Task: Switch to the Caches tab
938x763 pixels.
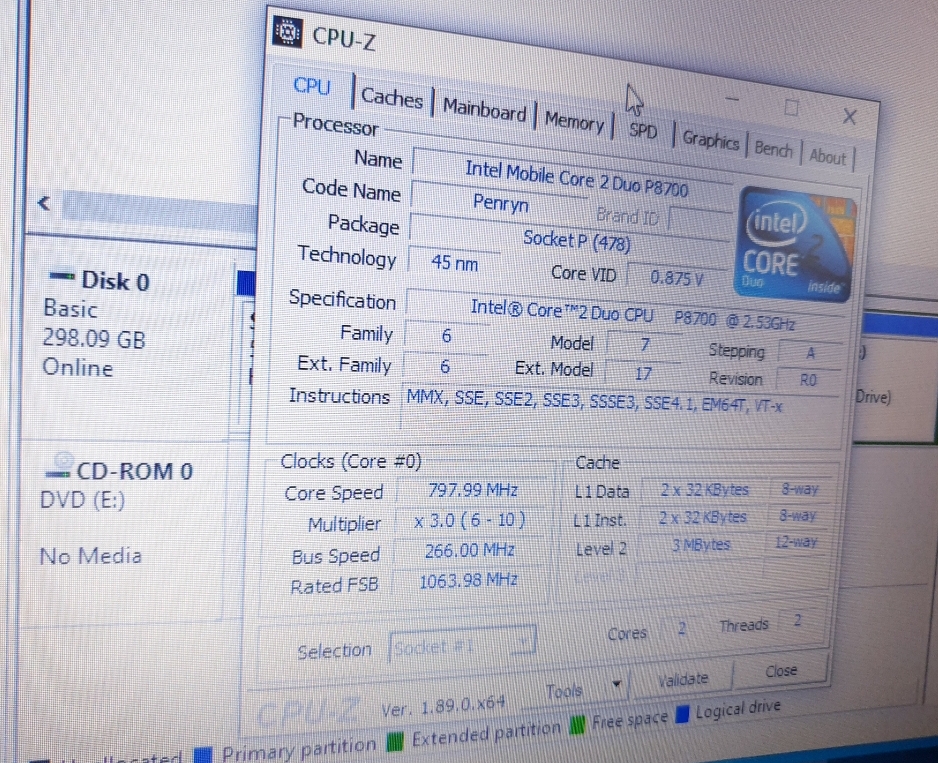Action: (x=391, y=98)
